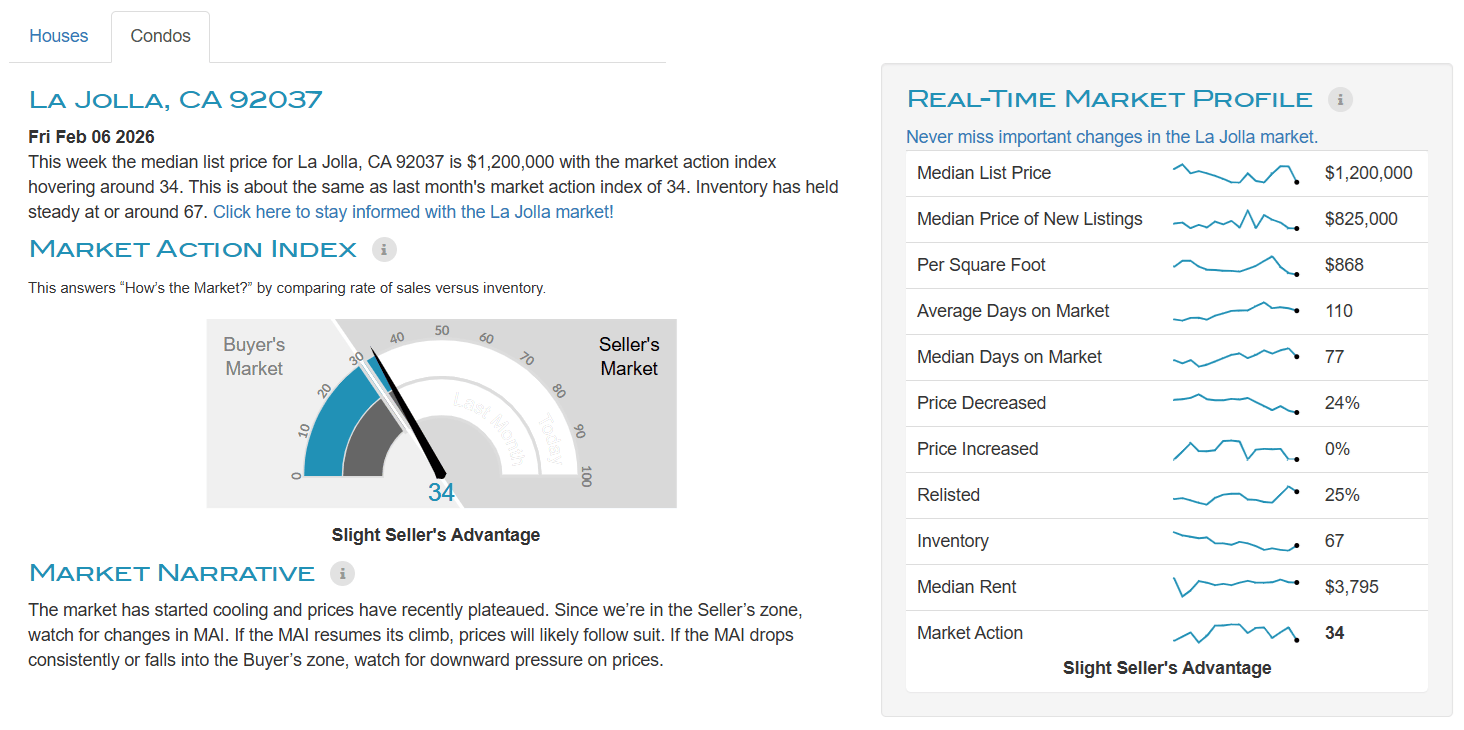Screen dimensions: 1464x730
Task: Click the Market Action row sparkline
Action: tap(1235, 633)
